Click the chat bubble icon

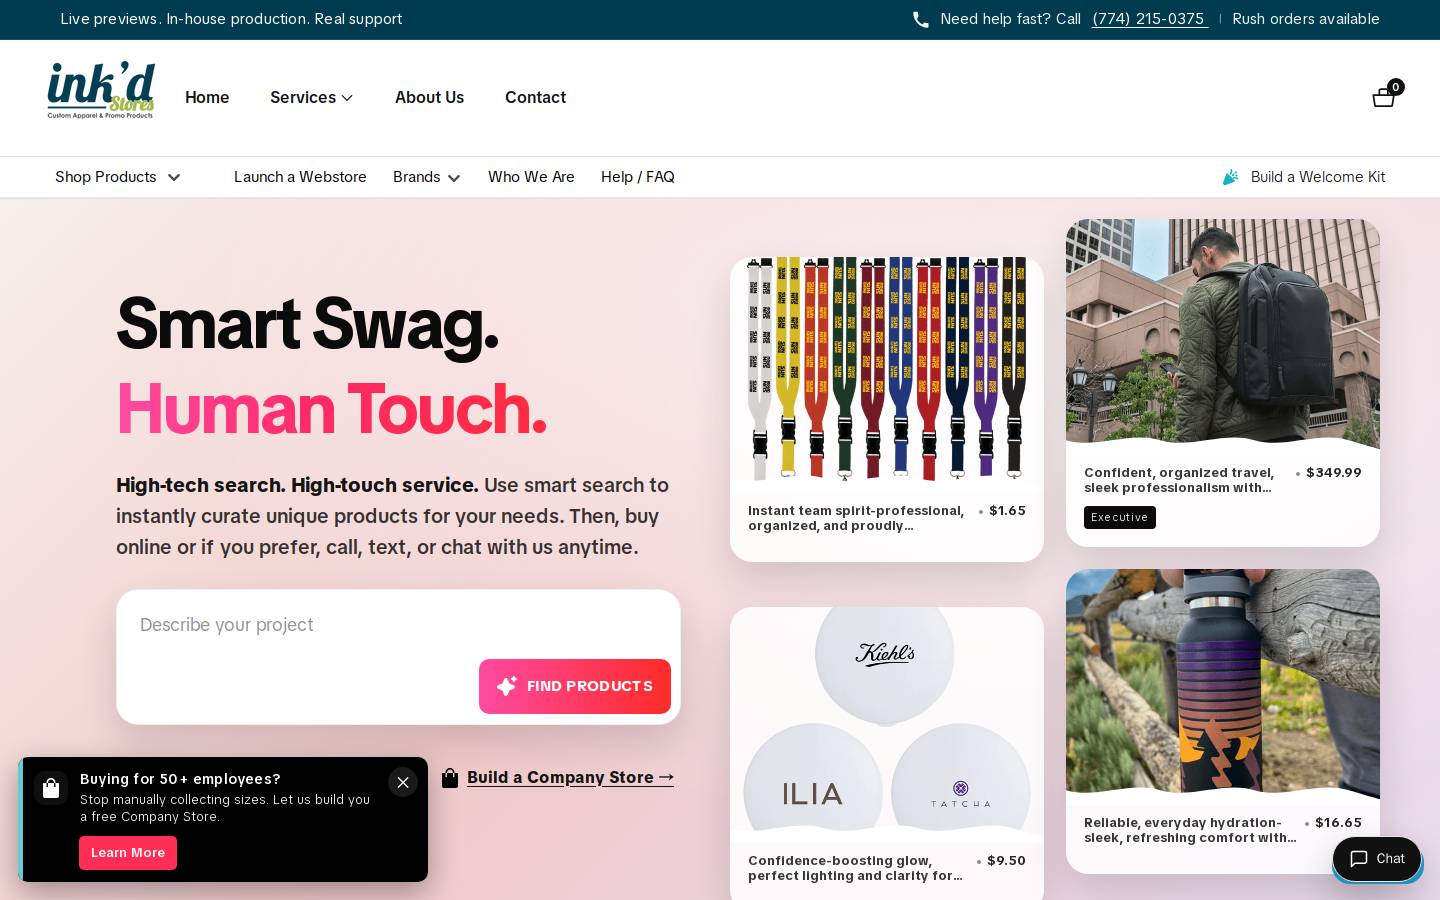[1359, 859]
